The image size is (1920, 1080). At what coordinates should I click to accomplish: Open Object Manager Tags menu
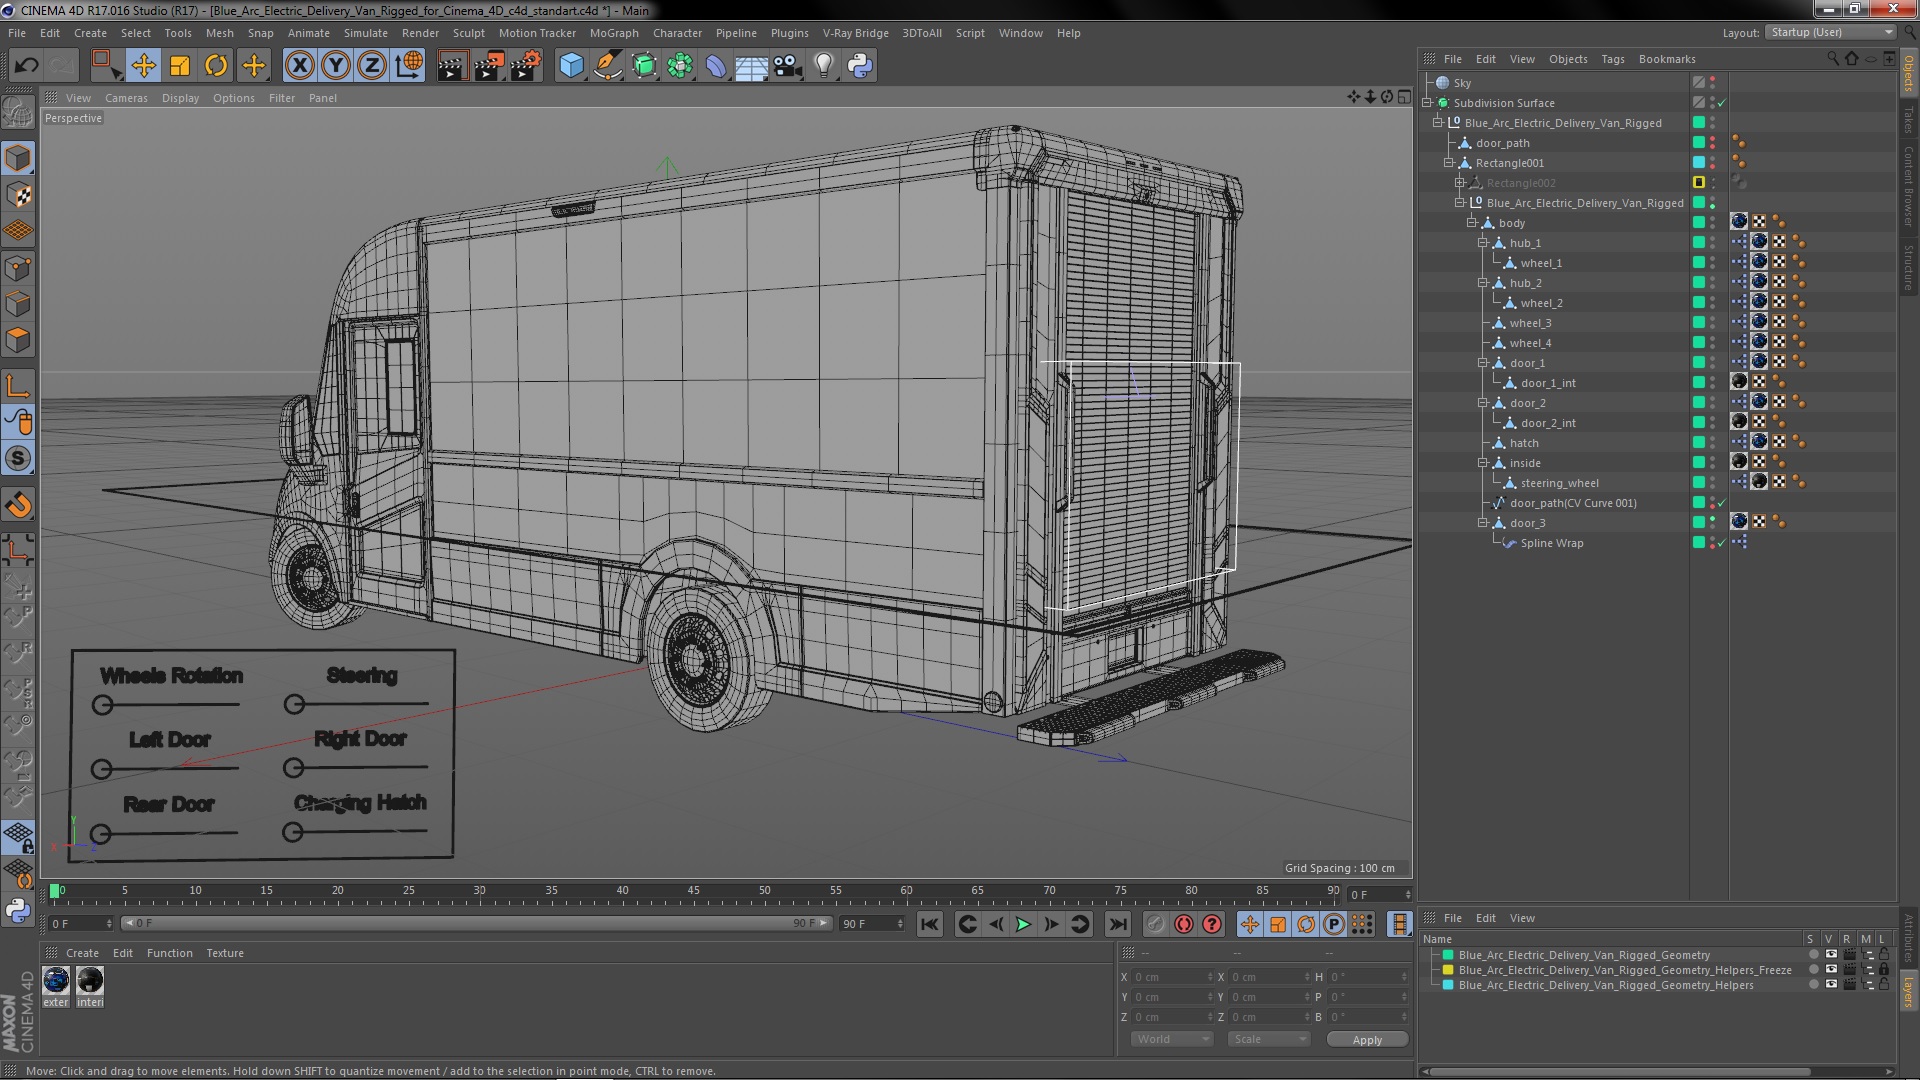(1613, 59)
